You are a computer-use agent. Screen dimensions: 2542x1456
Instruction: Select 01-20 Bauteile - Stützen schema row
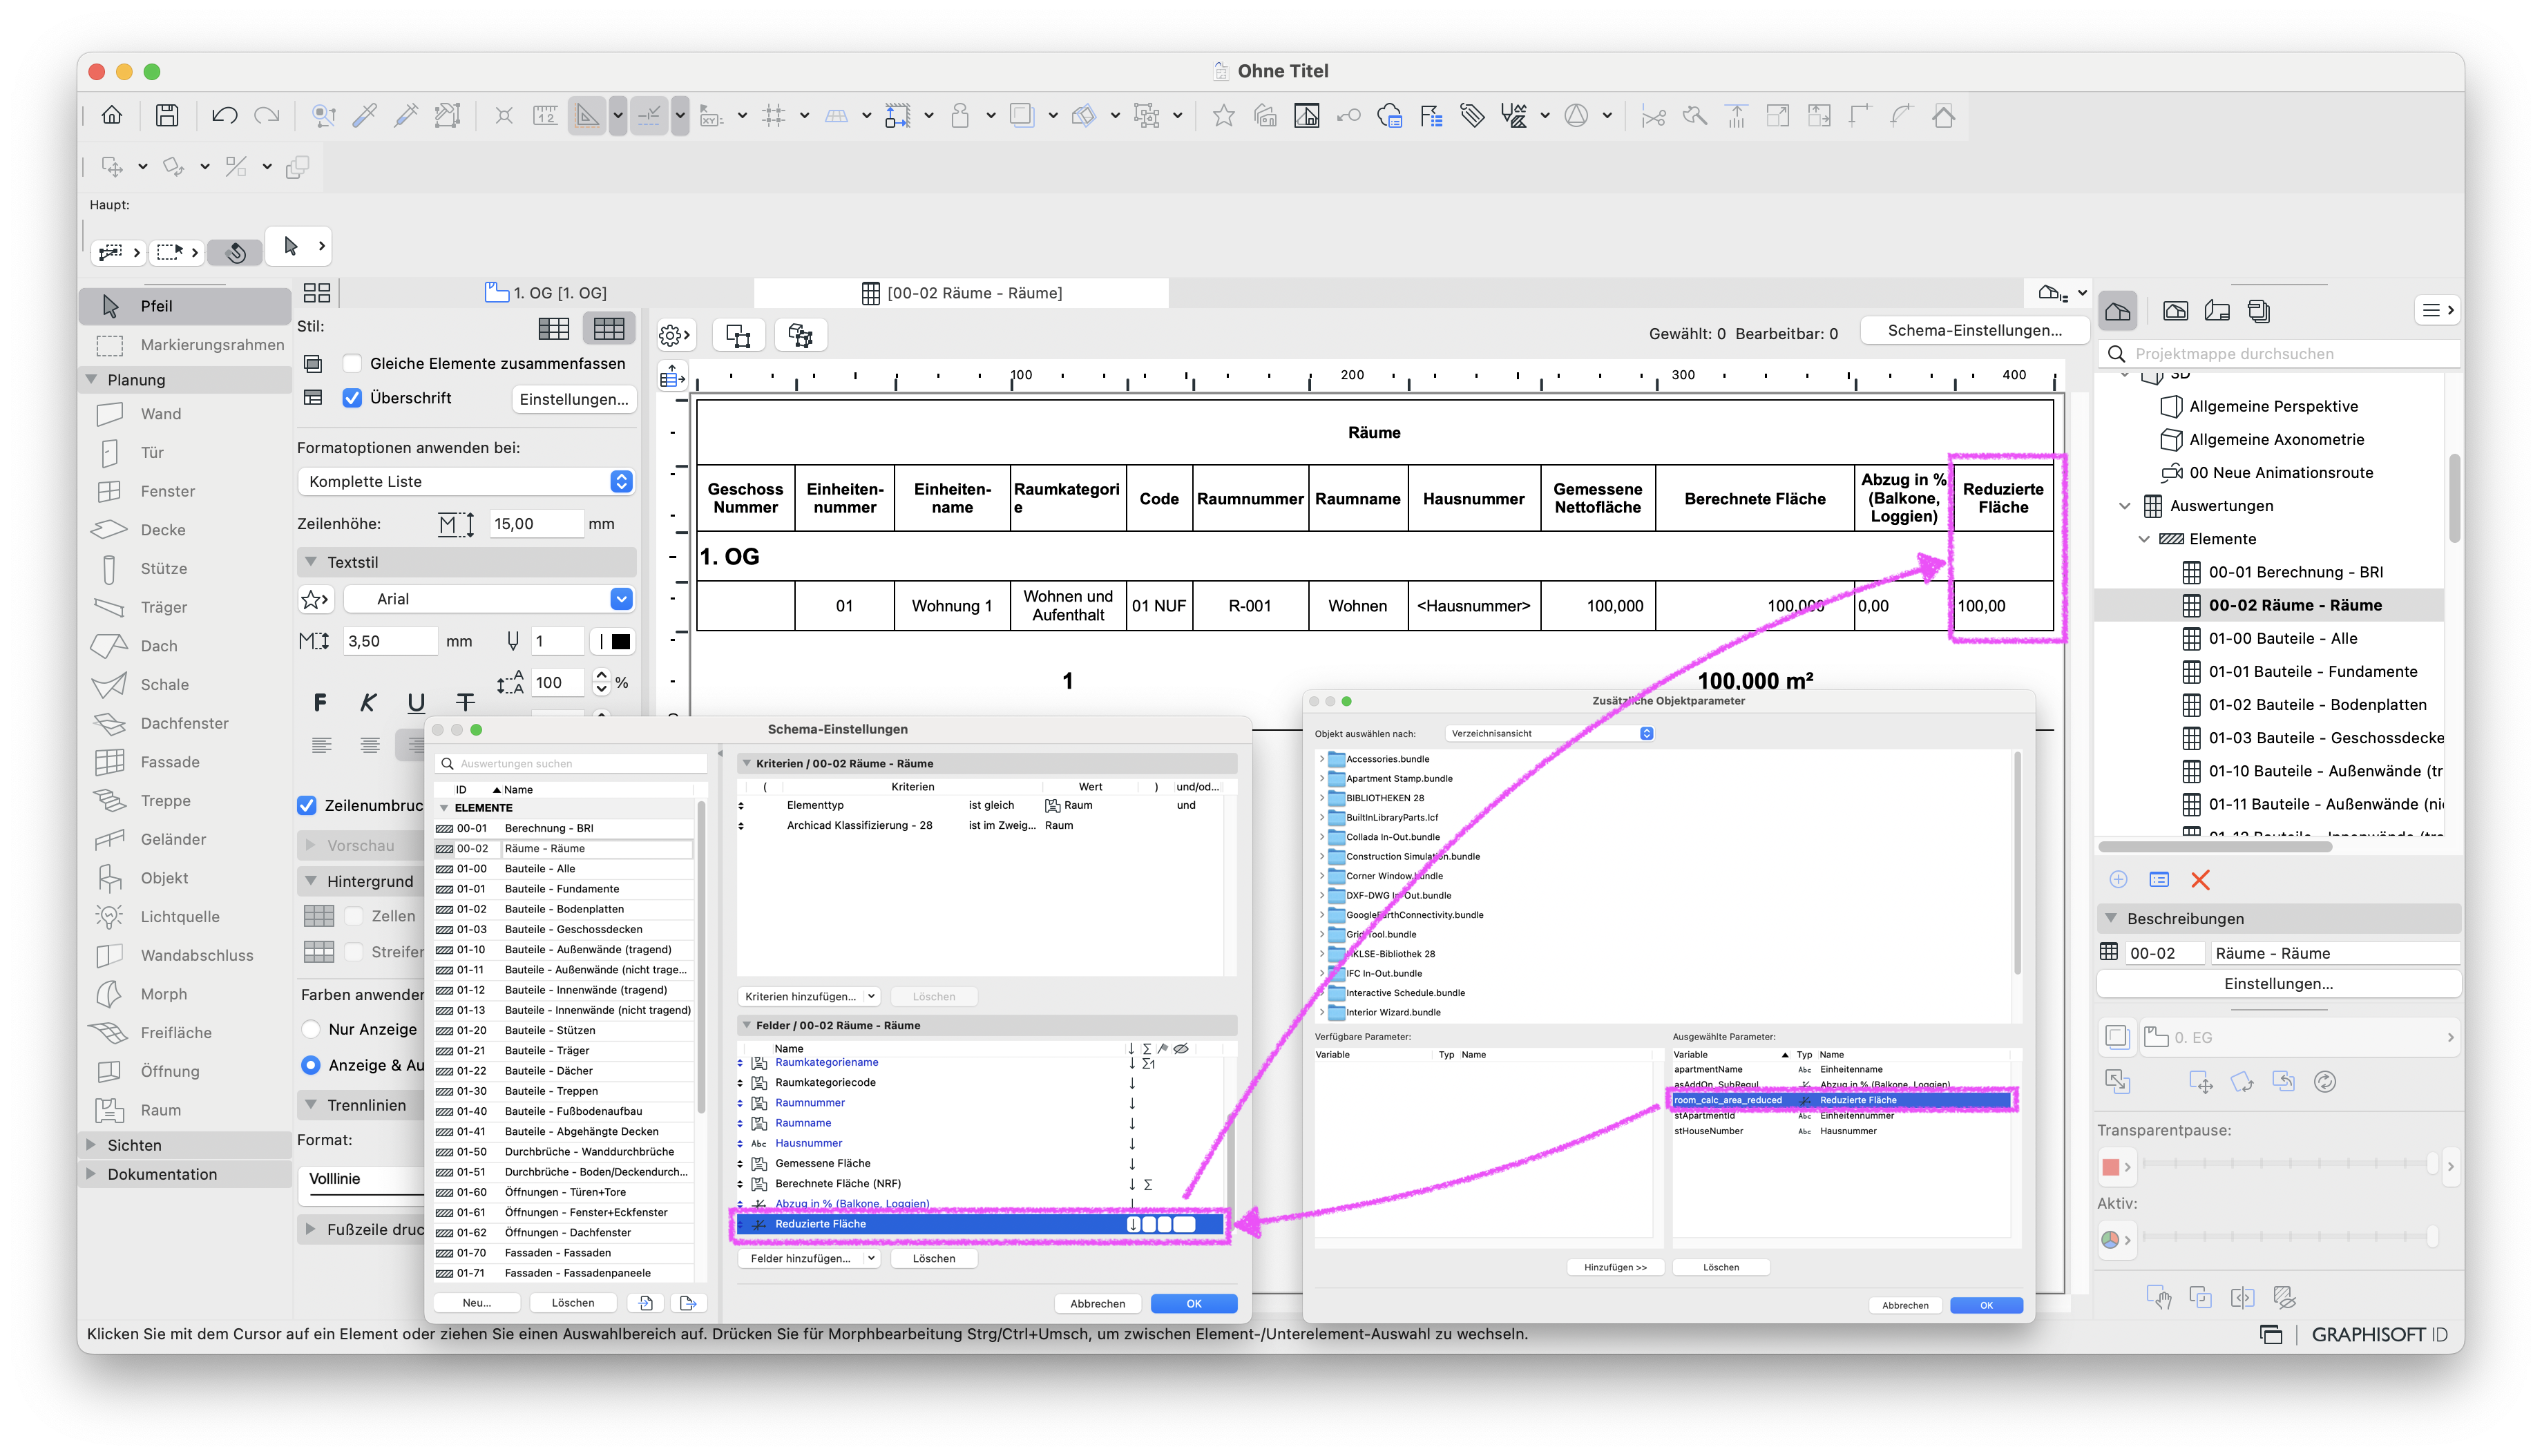[564, 1031]
